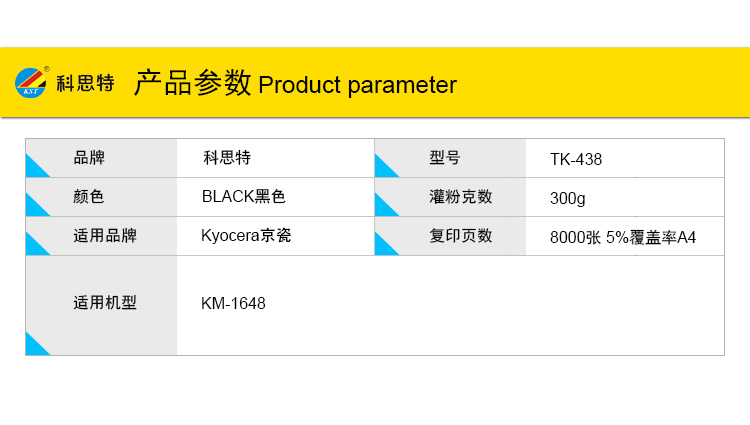Click the 科思特 brand name in the header
750x425 pixels.
[85, 85]
